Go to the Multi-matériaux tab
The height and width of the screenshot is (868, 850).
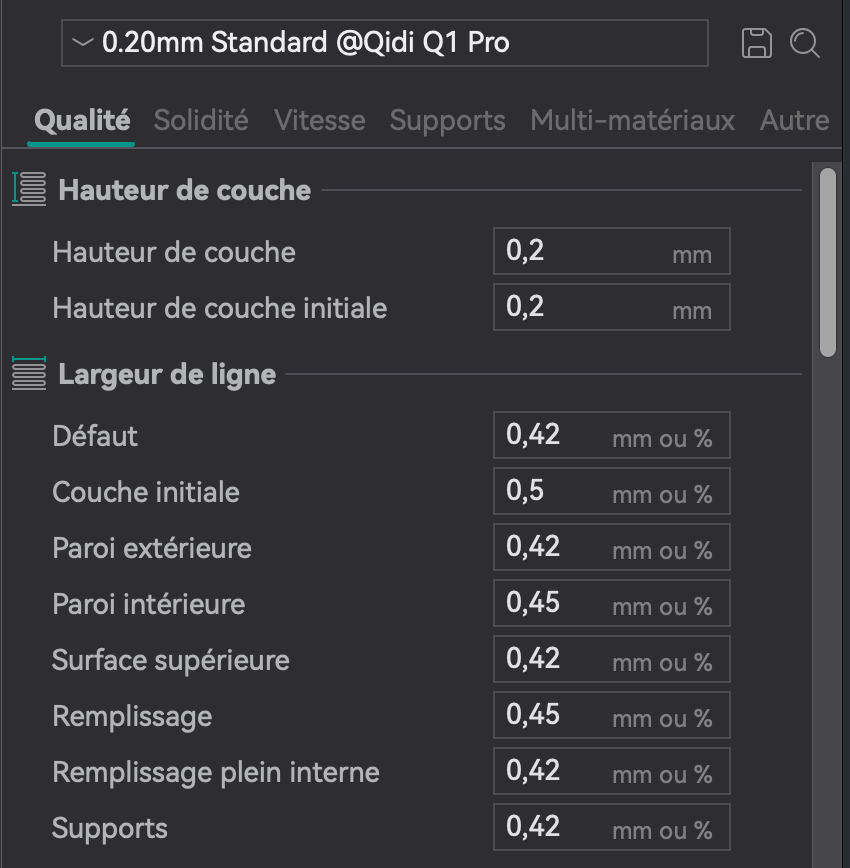point(632,120)
